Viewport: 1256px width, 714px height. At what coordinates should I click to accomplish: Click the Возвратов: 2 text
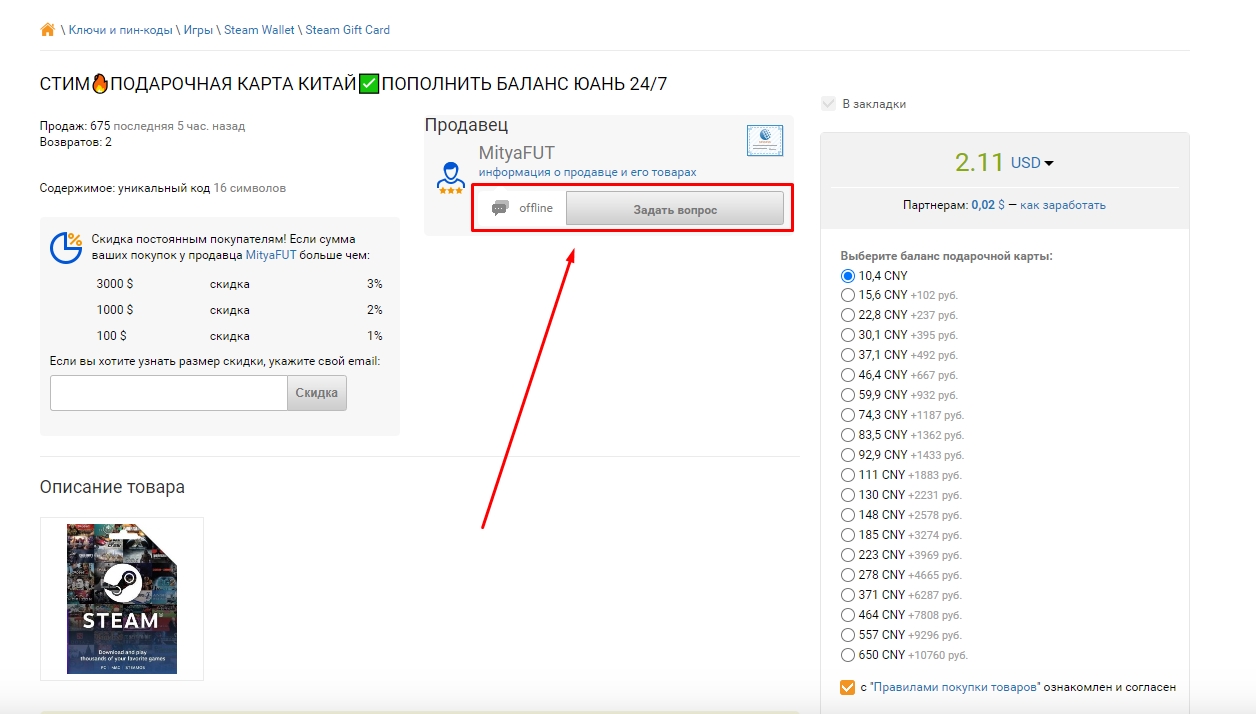pyautogui.click(x=76, y=142)
